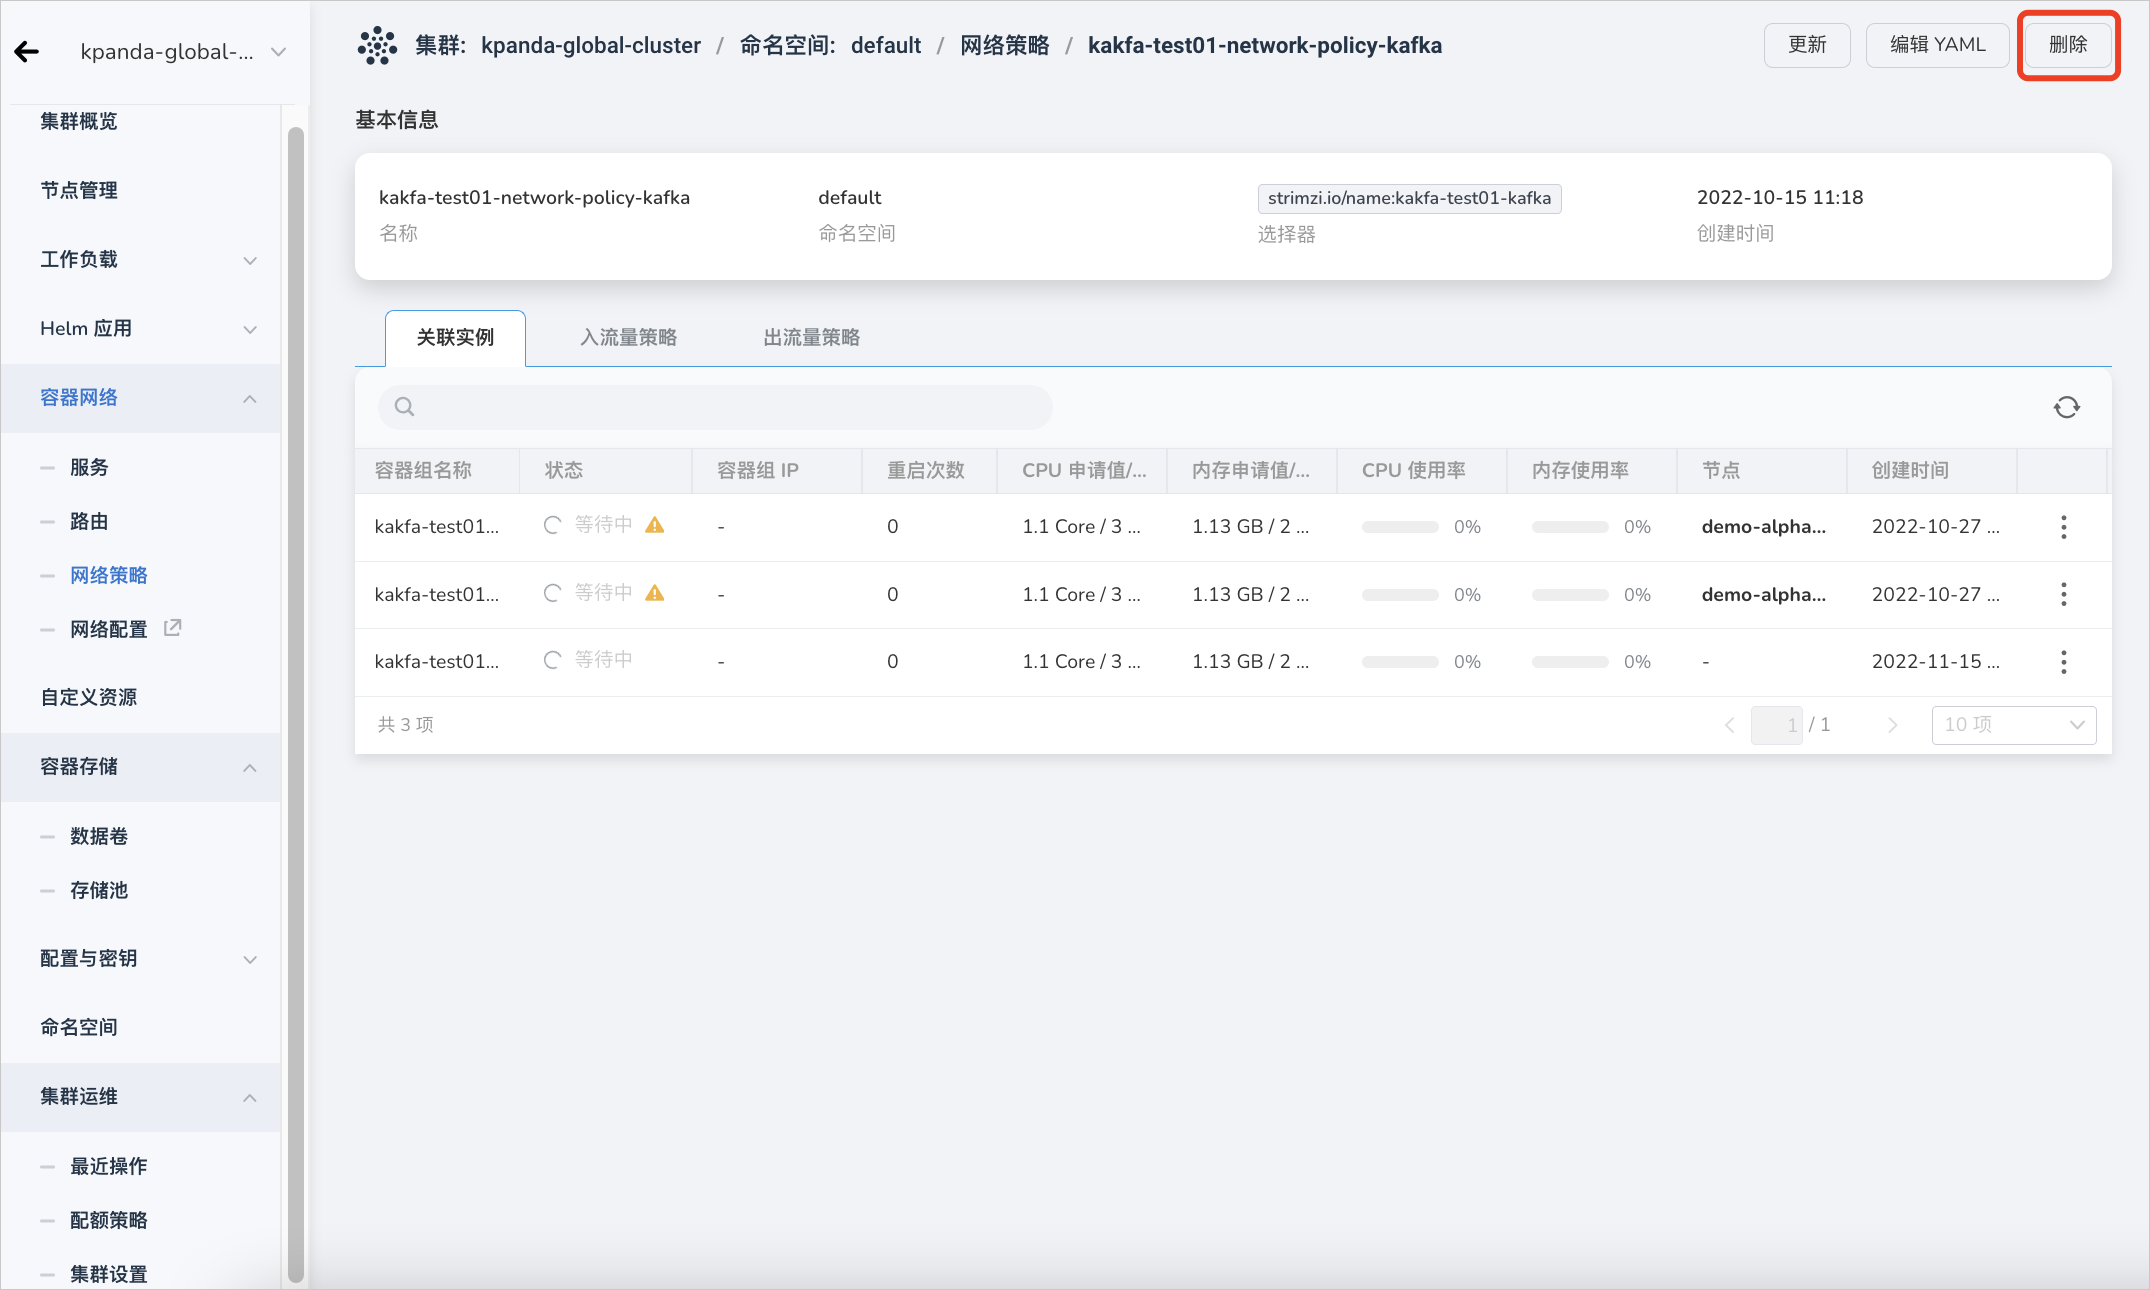Viewport: 2150px width, 1290px height.
Task: Go to previous page arrow
Action: point(1730,725)
